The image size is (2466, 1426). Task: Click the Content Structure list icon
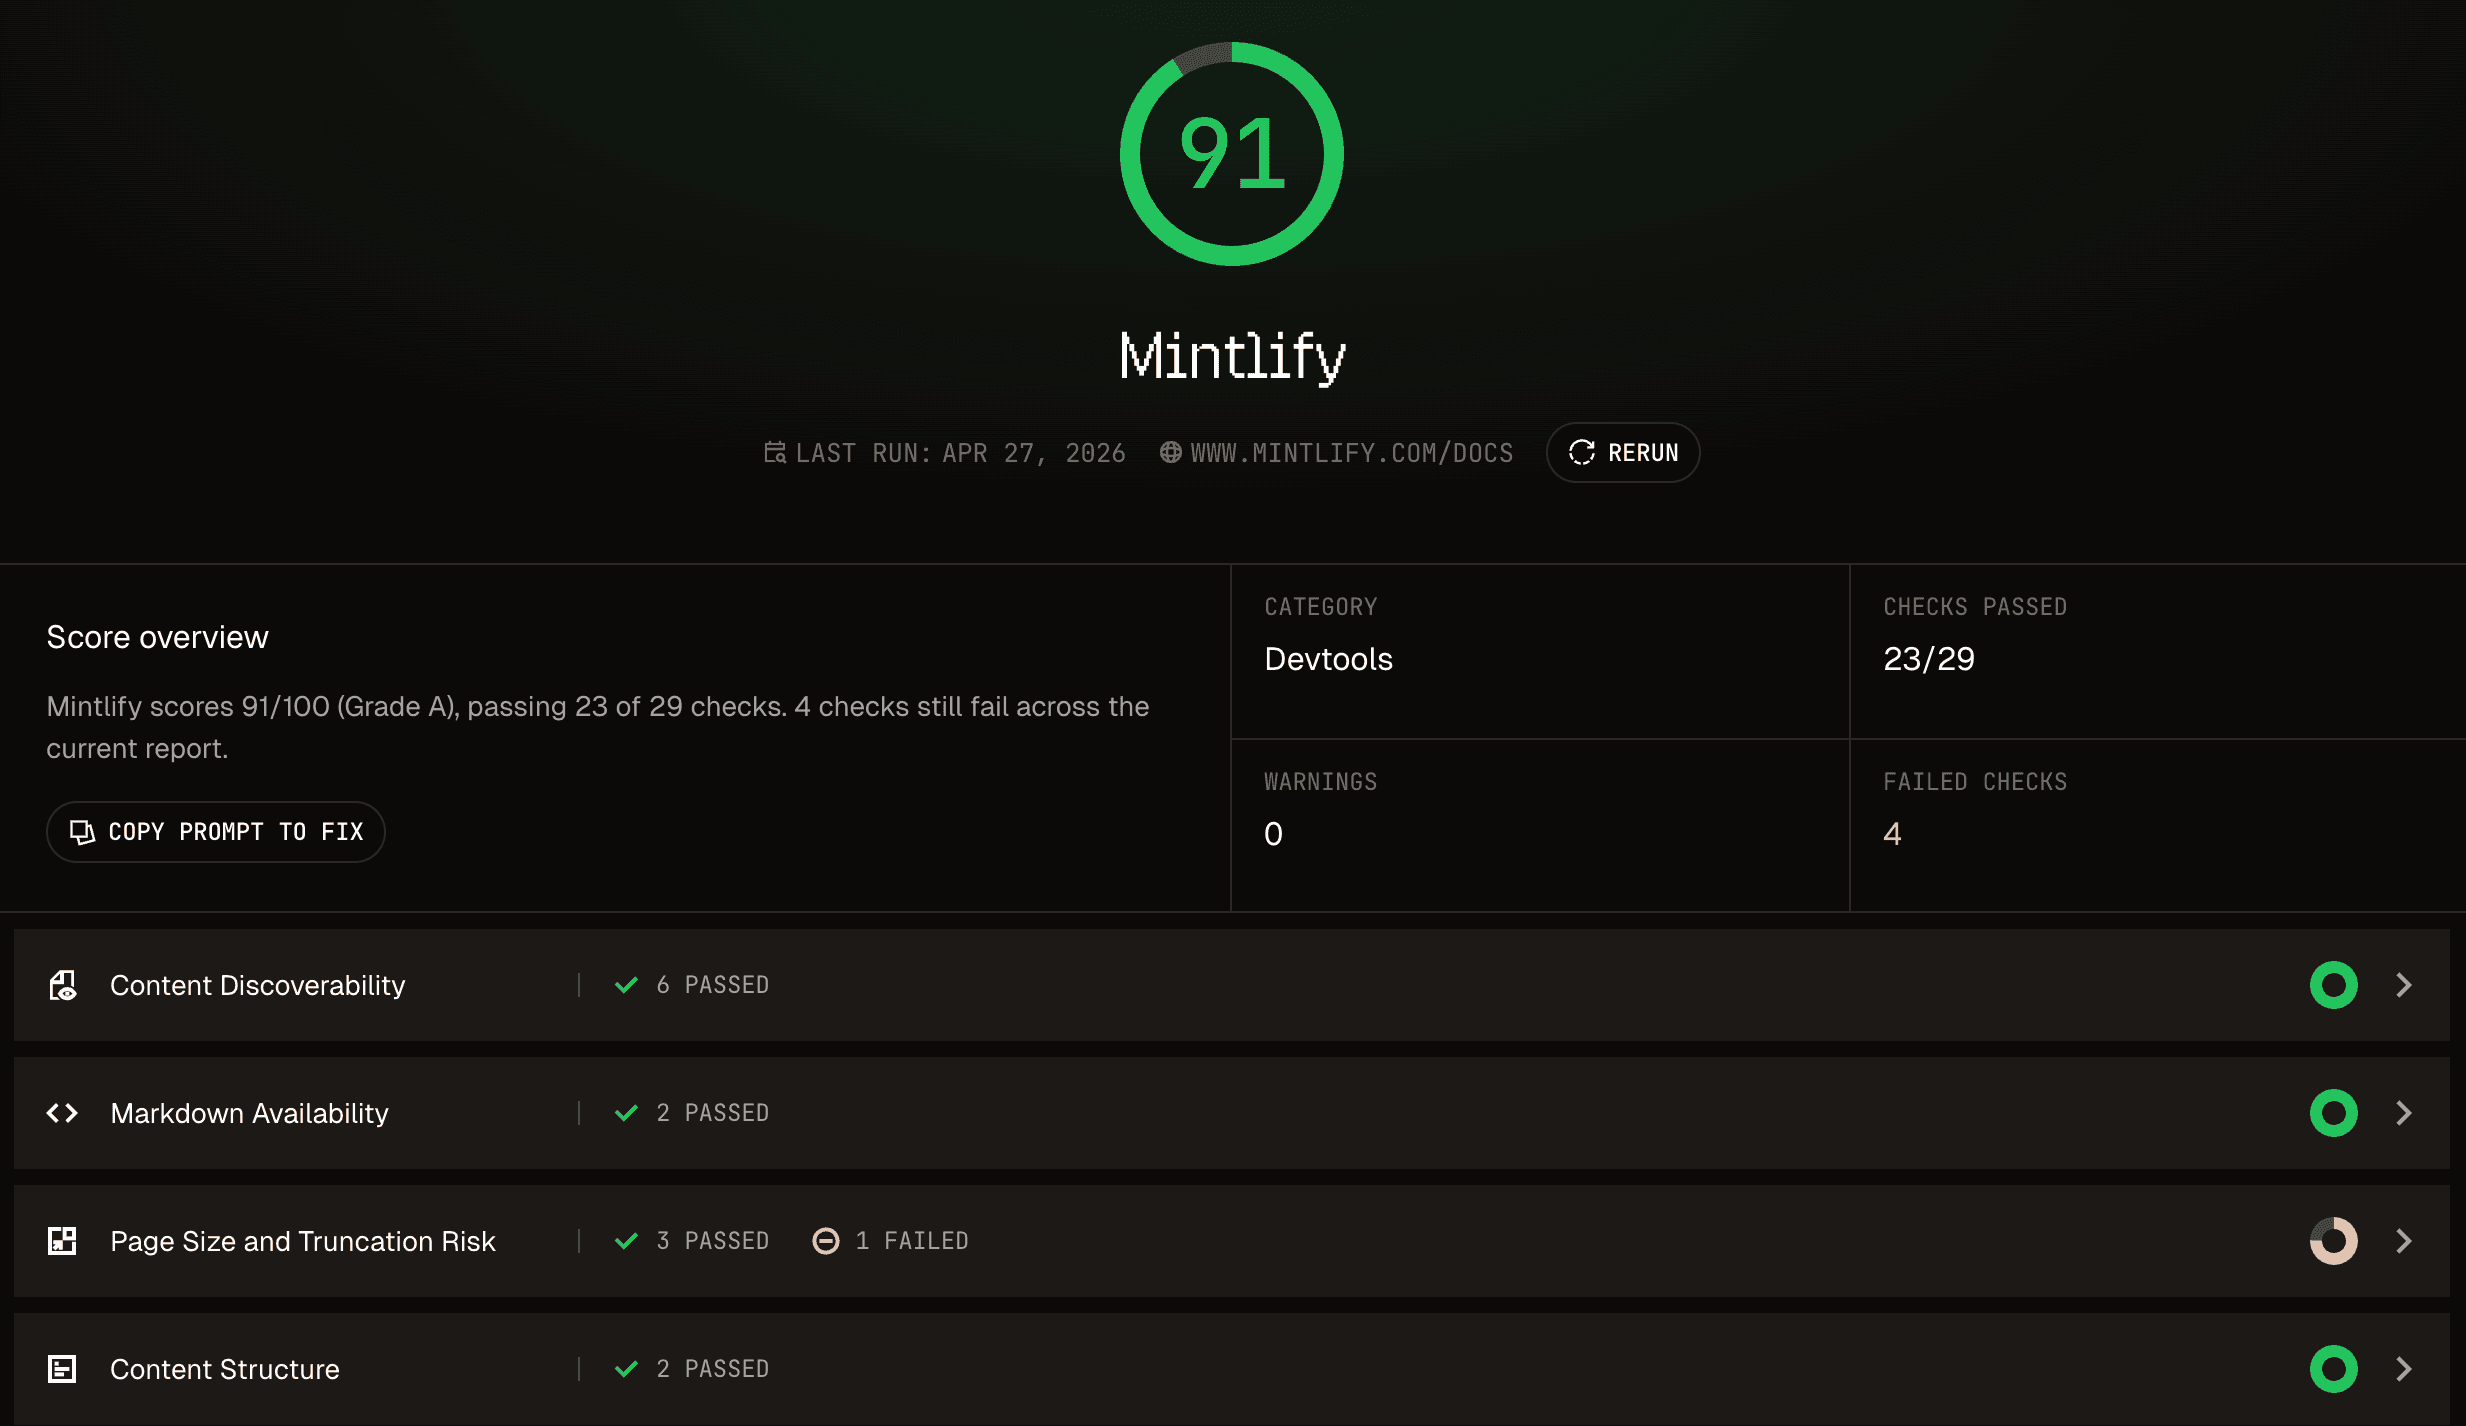point(62,1369)
